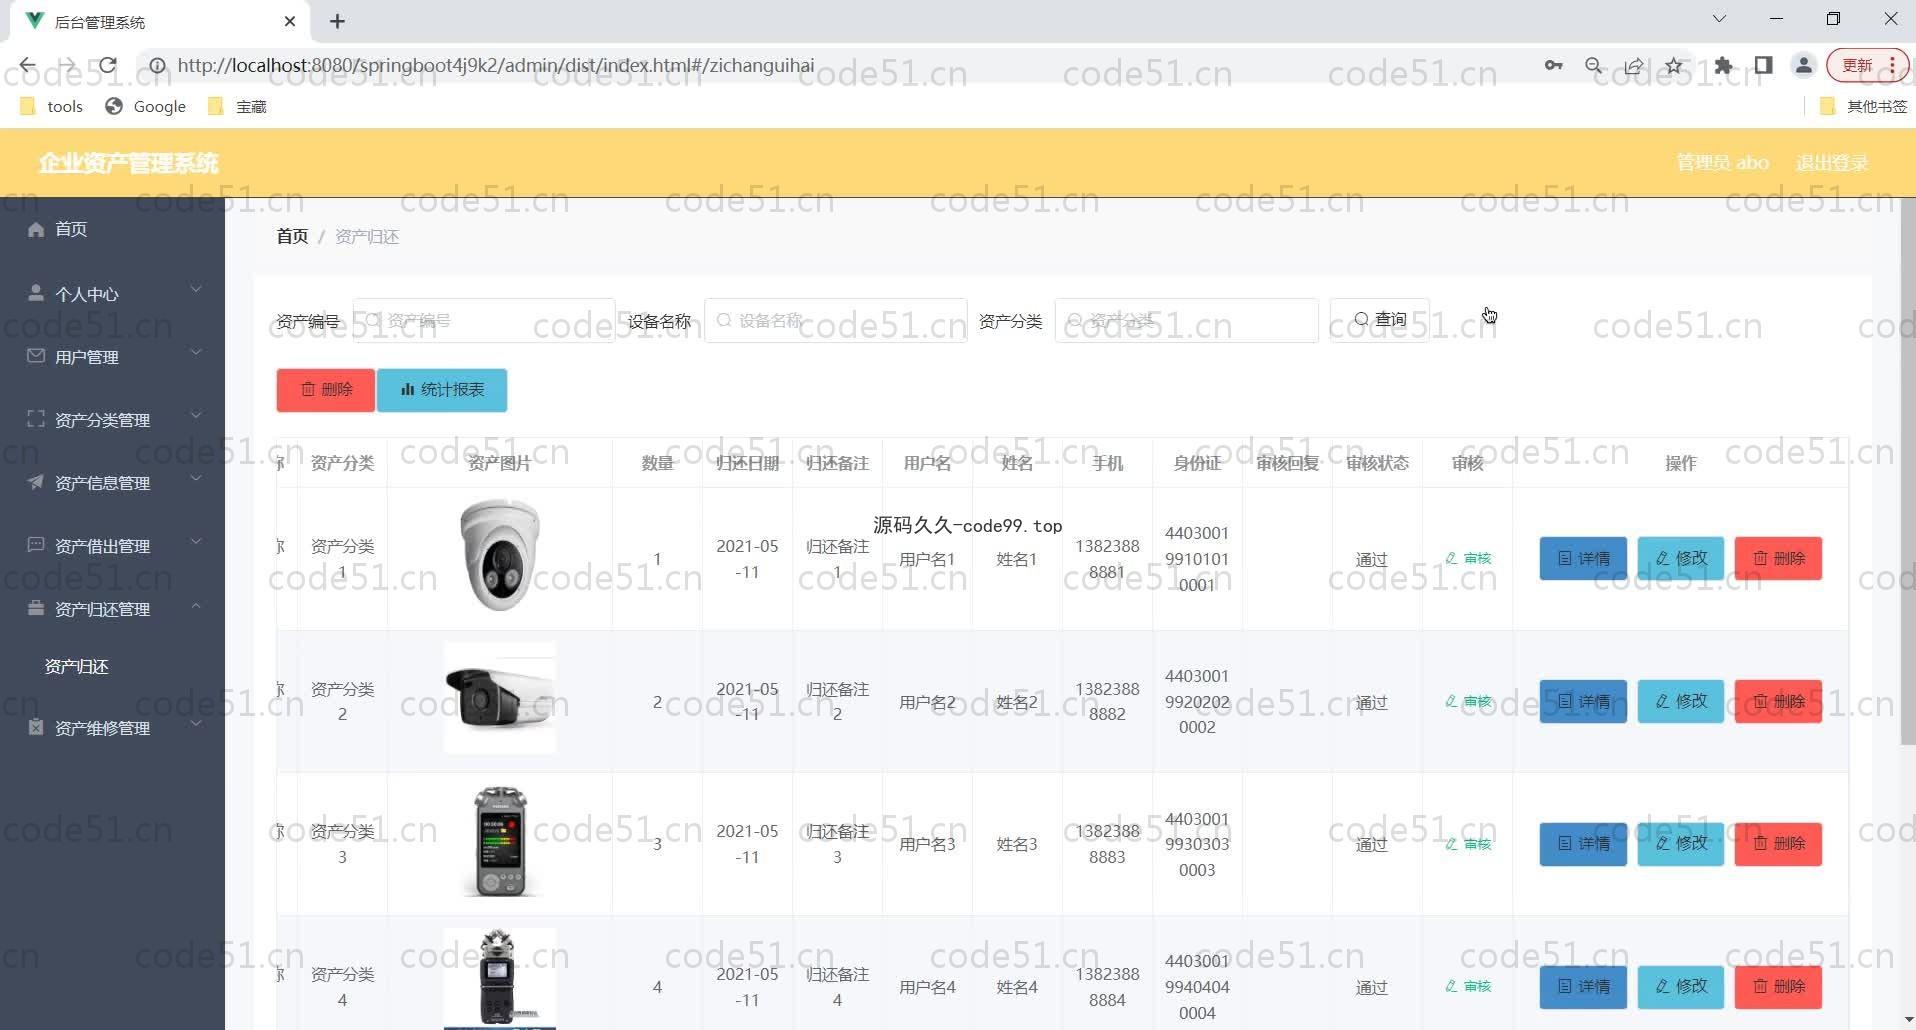Click the 审核状态 column header
The height and width of the screenshot is (1030, 1916).
pyautogui.click(x=1377, y=463)
